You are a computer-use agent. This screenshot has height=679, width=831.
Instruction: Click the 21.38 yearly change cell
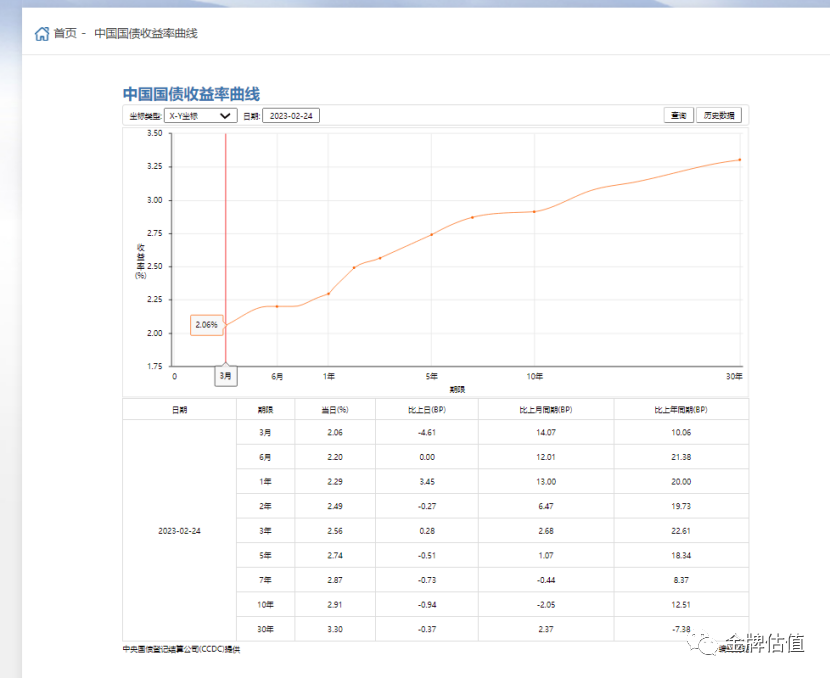(681, 457)
